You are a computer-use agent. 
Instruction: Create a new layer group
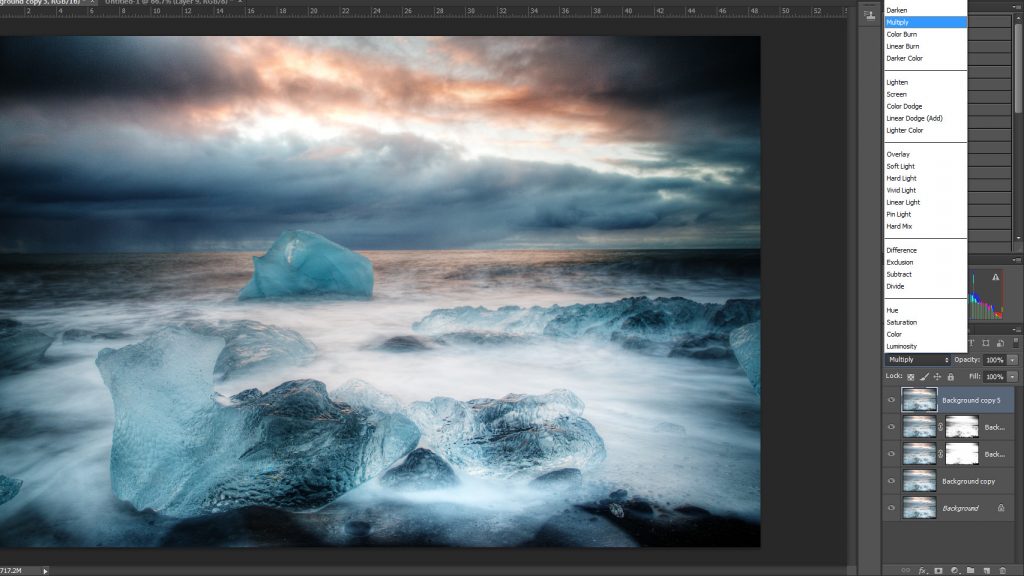970,570
